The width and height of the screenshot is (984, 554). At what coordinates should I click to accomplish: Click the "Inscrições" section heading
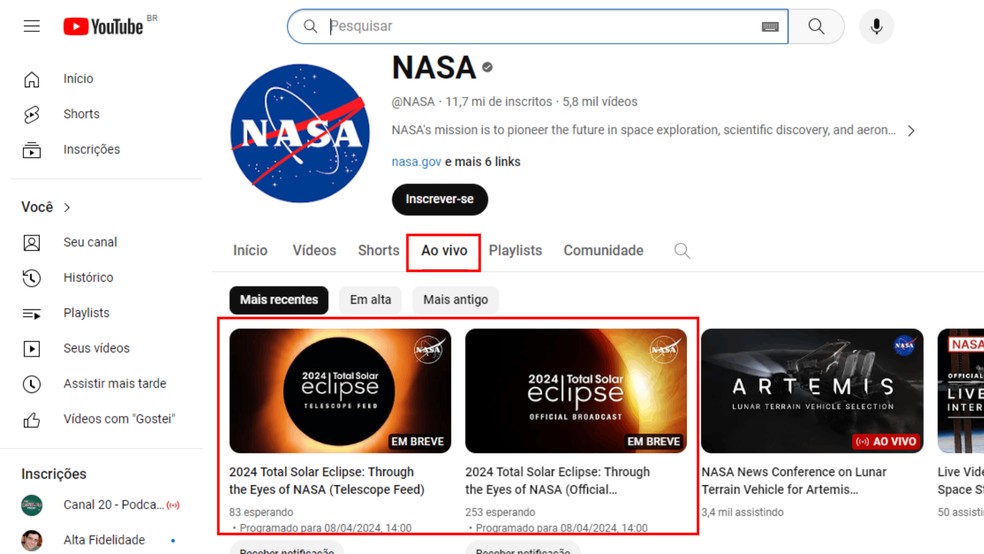click(x=54, y=474)
